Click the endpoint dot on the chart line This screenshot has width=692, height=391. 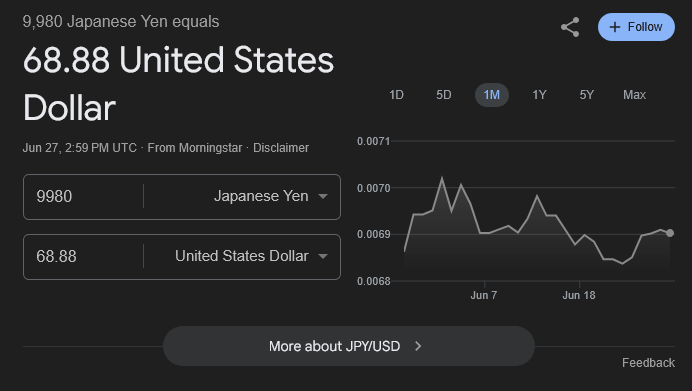[670, 233]
